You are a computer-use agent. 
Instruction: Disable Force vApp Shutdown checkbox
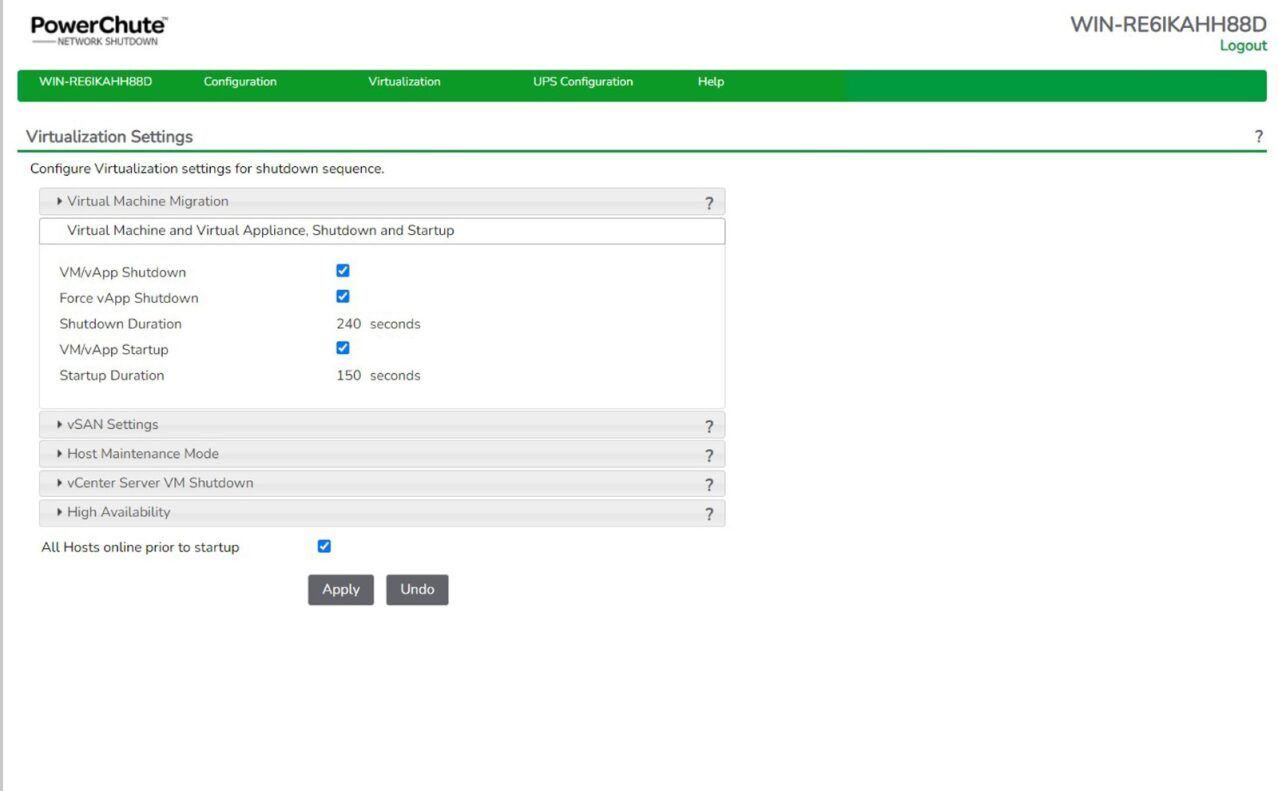pyautogui.click(x=343, y=297)
